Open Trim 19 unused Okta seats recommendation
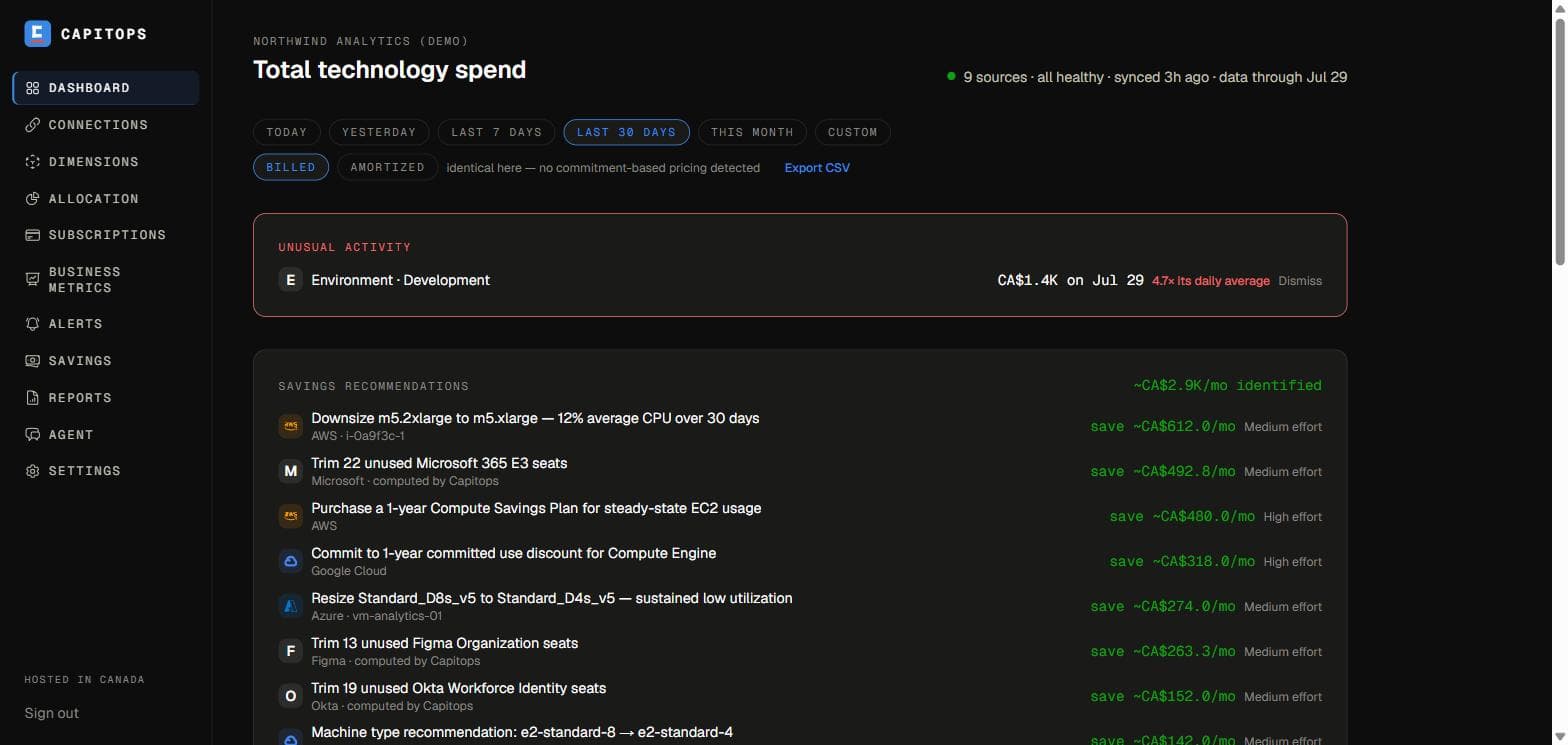The height and width of the screenshot is (745, 1568). click(x=800, y=696)
